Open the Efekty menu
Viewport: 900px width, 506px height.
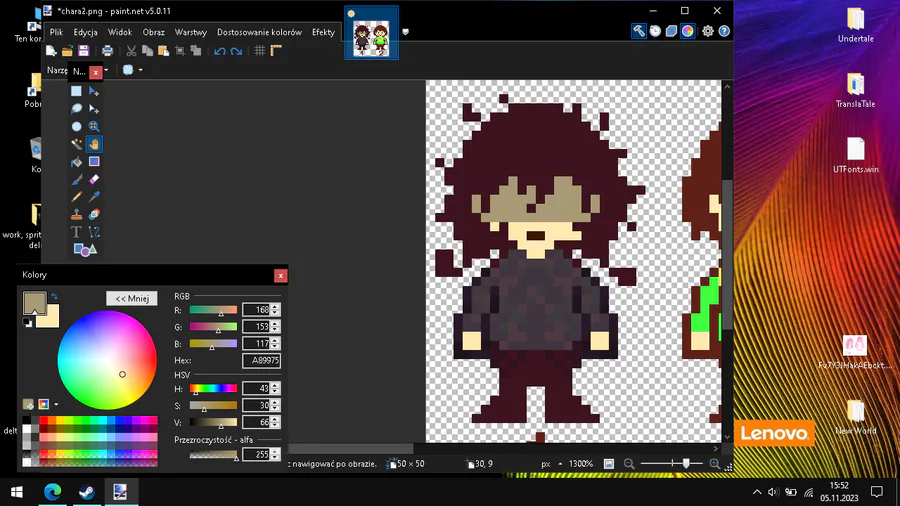point(323,32)
